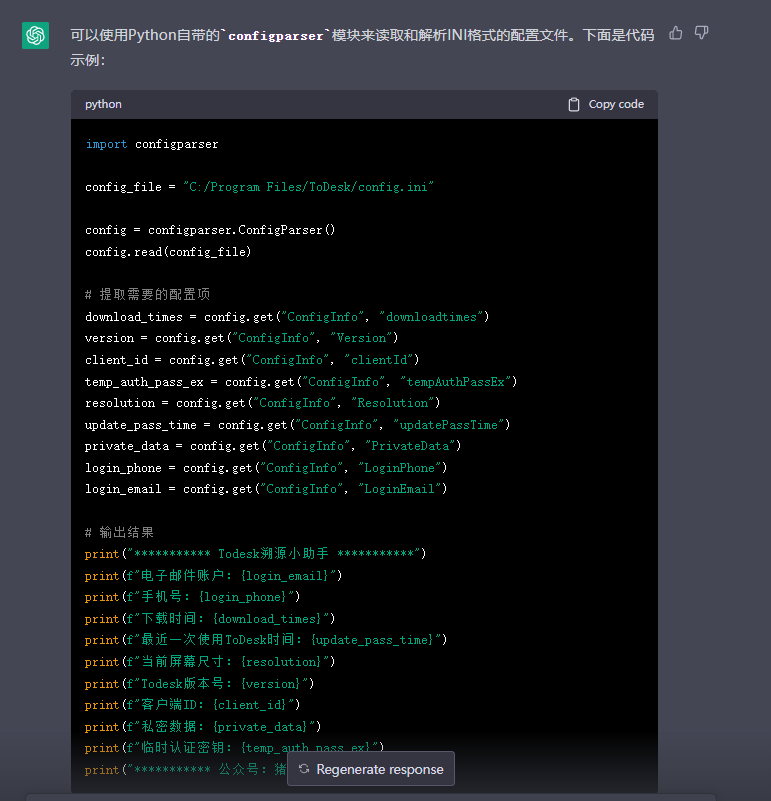Click the ChatGPT avatar logo
This screenshot has width=771, height=801.
point(35,35)
